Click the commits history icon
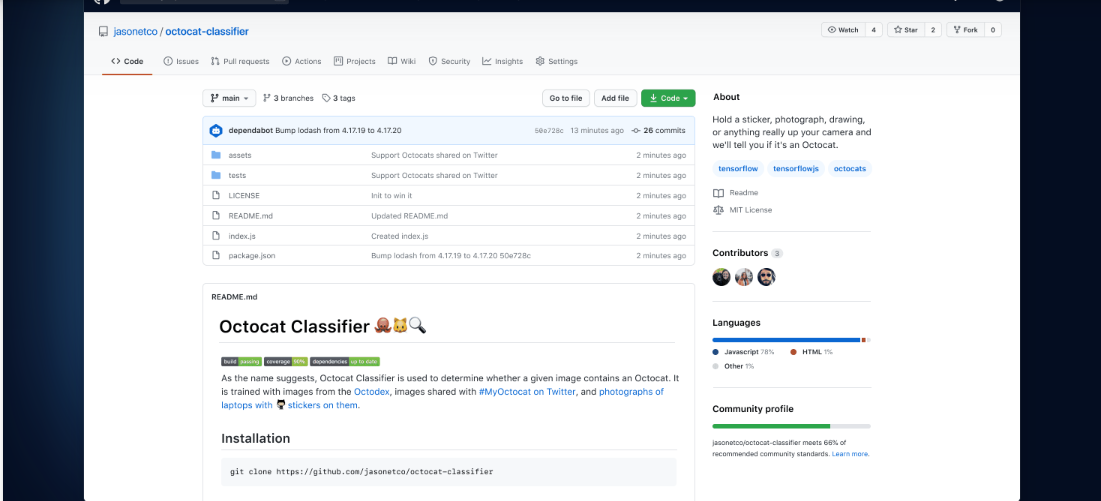Image resolution: width=1101 pixels, height=501 pixels. click(636, 131)
